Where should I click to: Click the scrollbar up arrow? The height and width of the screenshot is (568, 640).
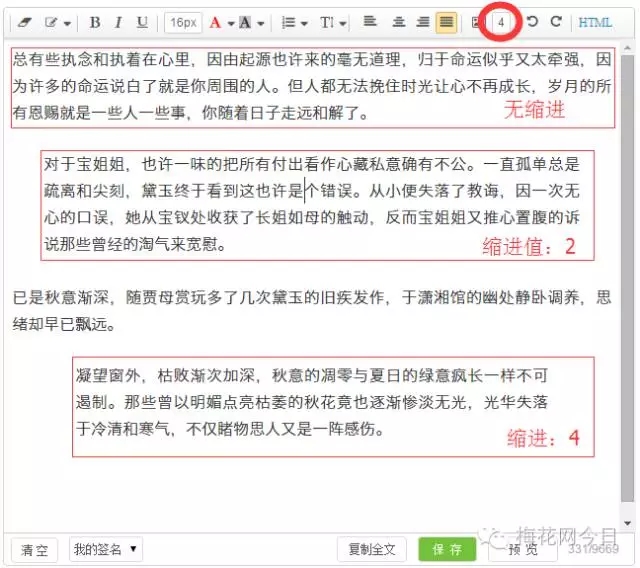click(x=627, y=49)
